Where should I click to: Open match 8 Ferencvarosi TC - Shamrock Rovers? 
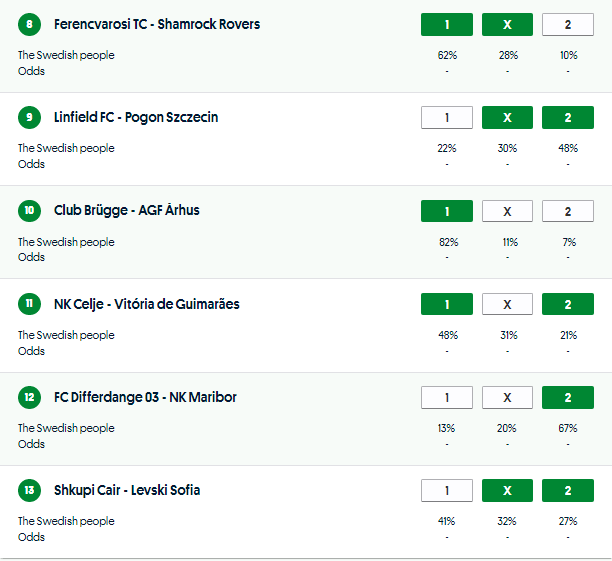coord(157,24)
